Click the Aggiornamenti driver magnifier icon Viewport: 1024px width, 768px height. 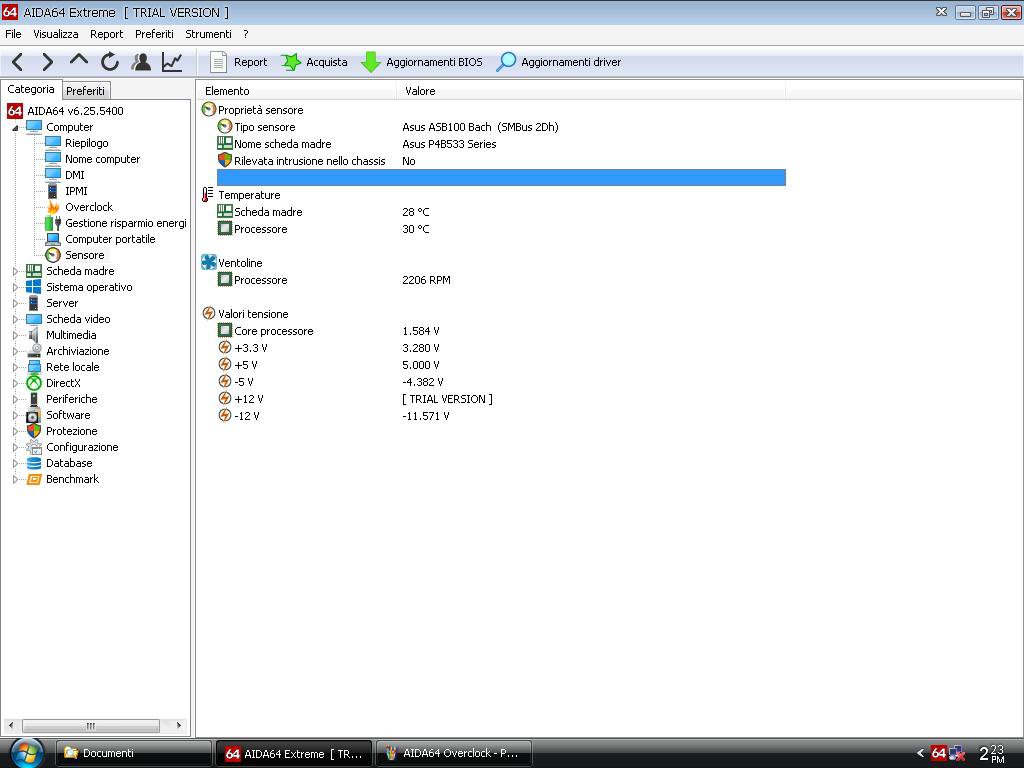[507, 62]
